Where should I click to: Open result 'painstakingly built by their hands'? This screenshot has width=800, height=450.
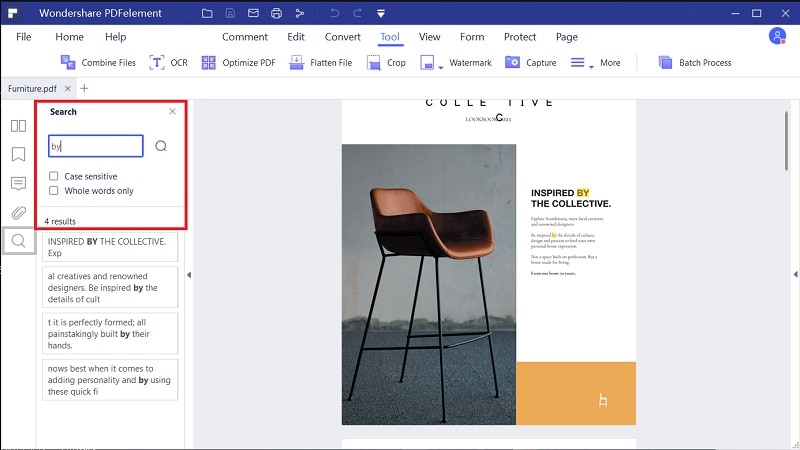tap(110, 334)
